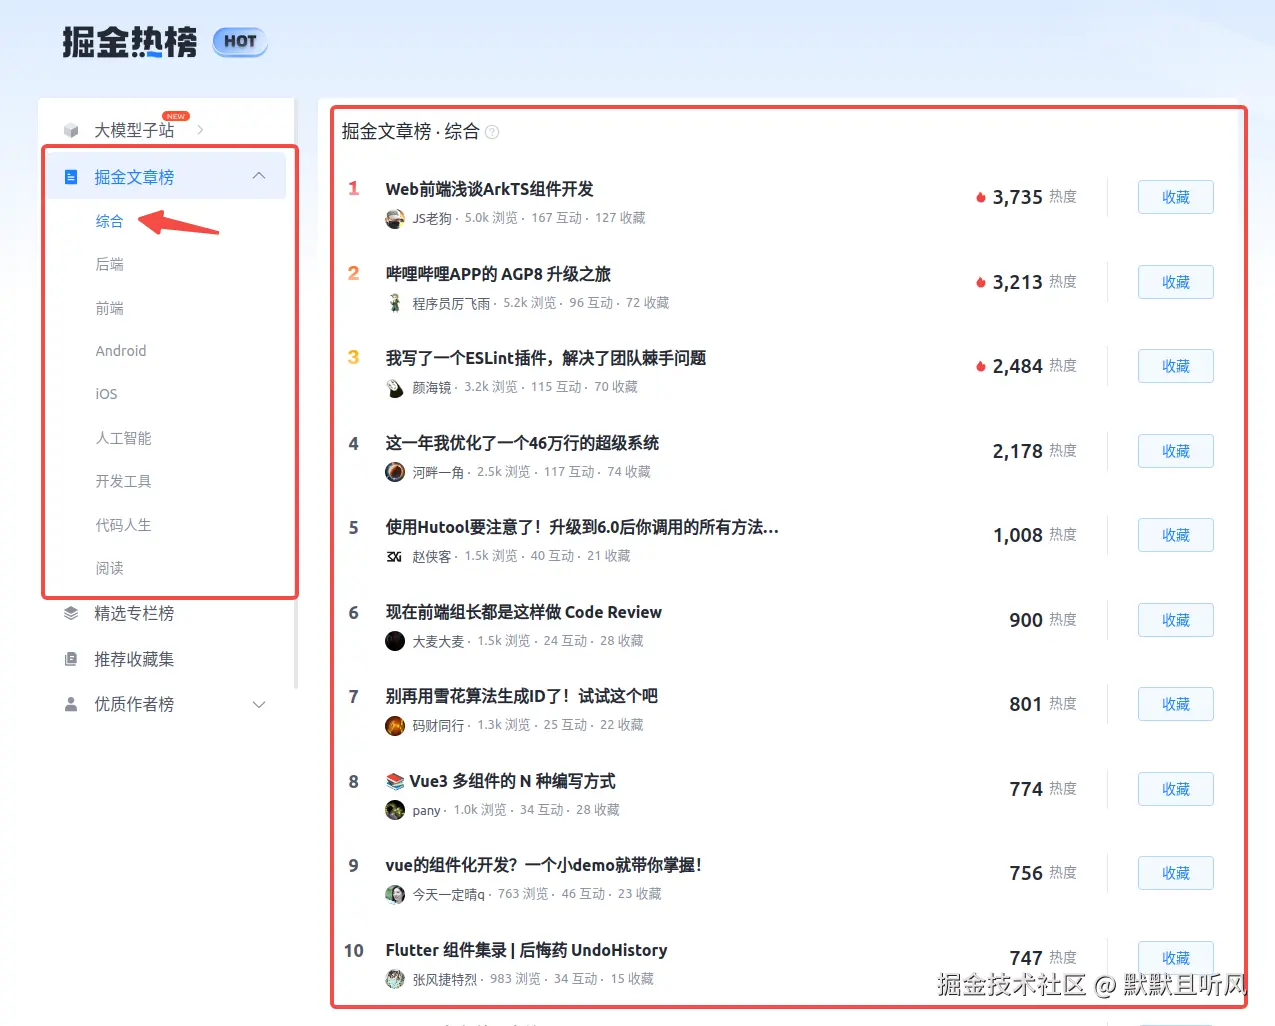
Task: Expand the 优质作者榜 chevron
Action: (x=259, y=704)
